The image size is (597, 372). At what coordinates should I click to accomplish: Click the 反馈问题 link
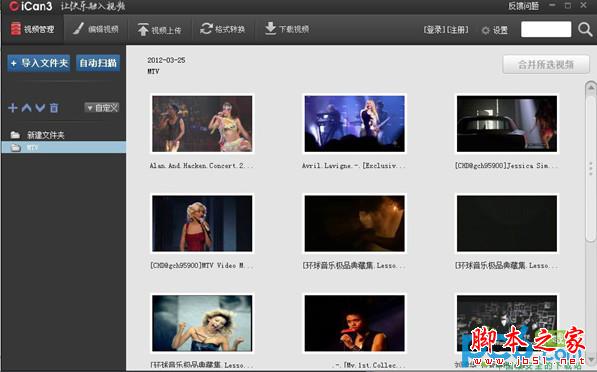point(523,6)
